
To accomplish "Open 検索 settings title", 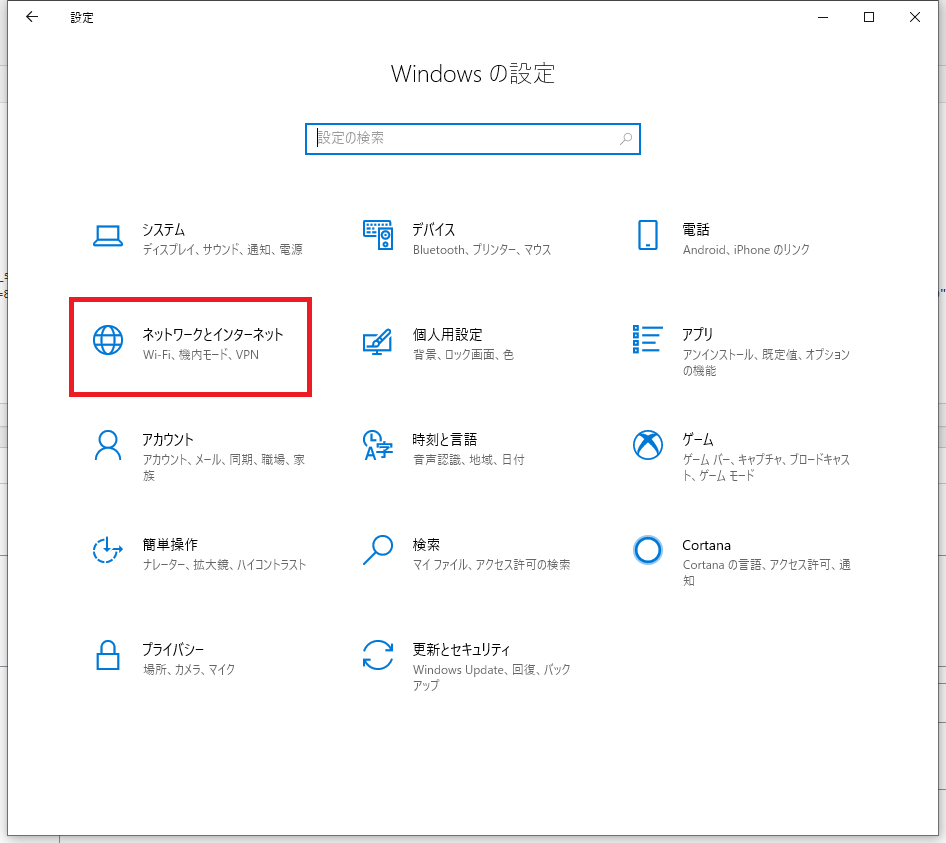I will tap(426, 544).
